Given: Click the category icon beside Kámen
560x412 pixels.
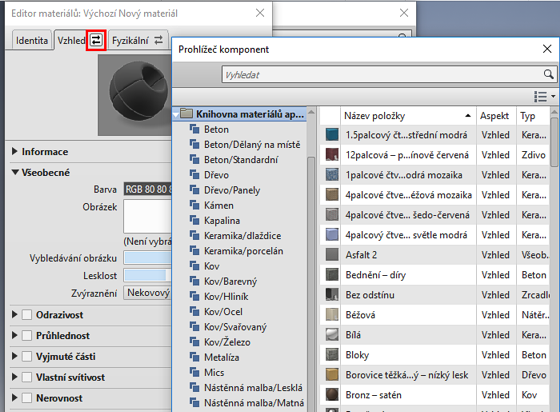Looking at the screenshot, I should click(195, 205).
